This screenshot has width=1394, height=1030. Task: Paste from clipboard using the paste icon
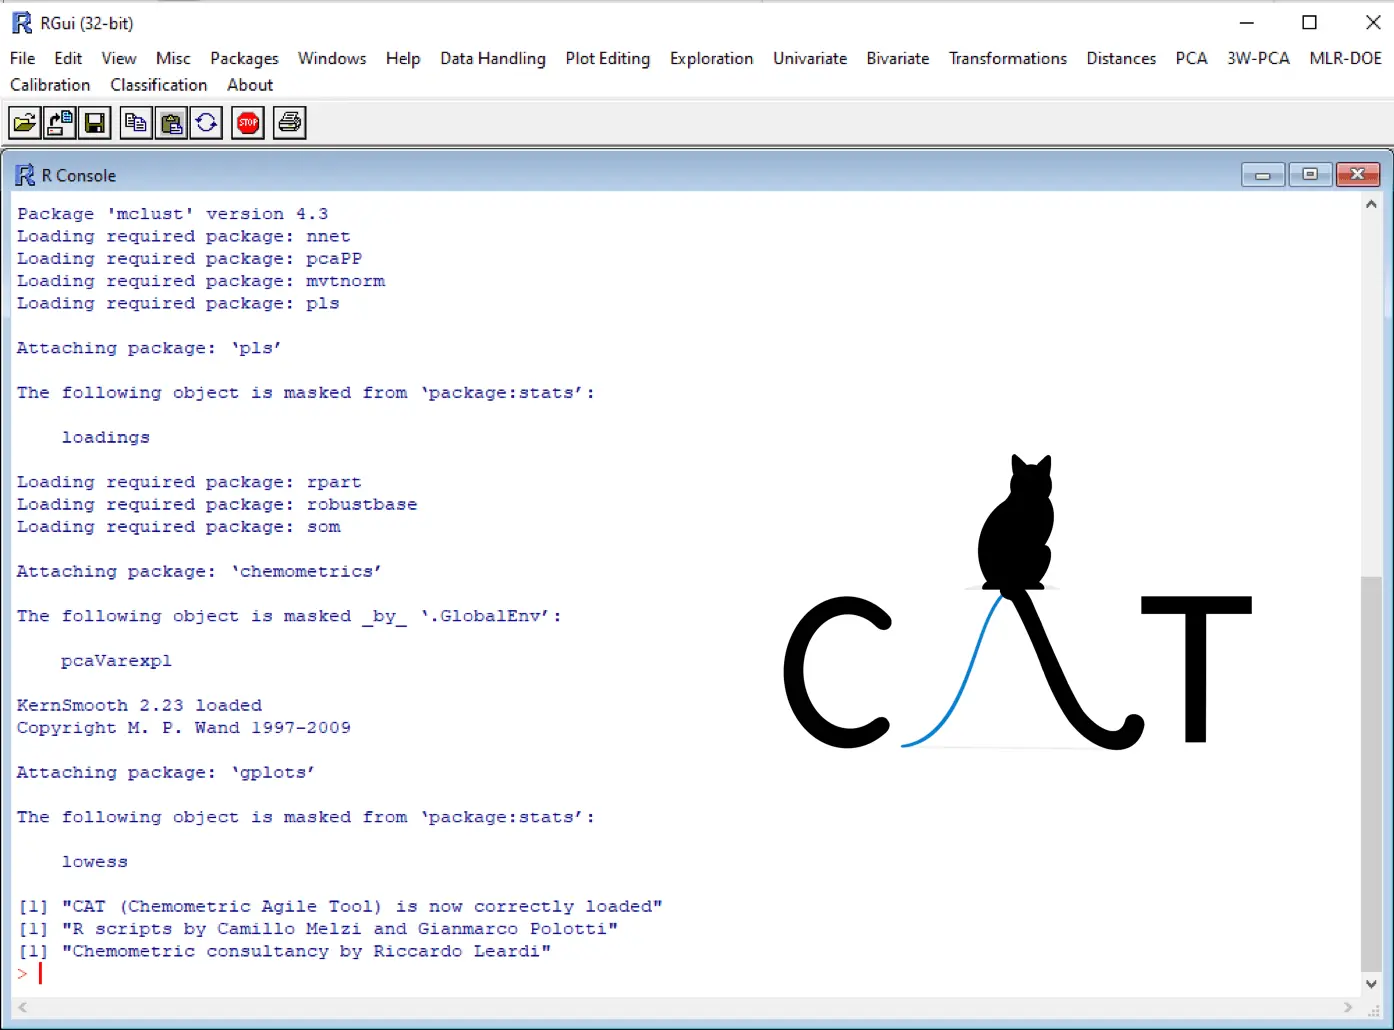(170, 122)
